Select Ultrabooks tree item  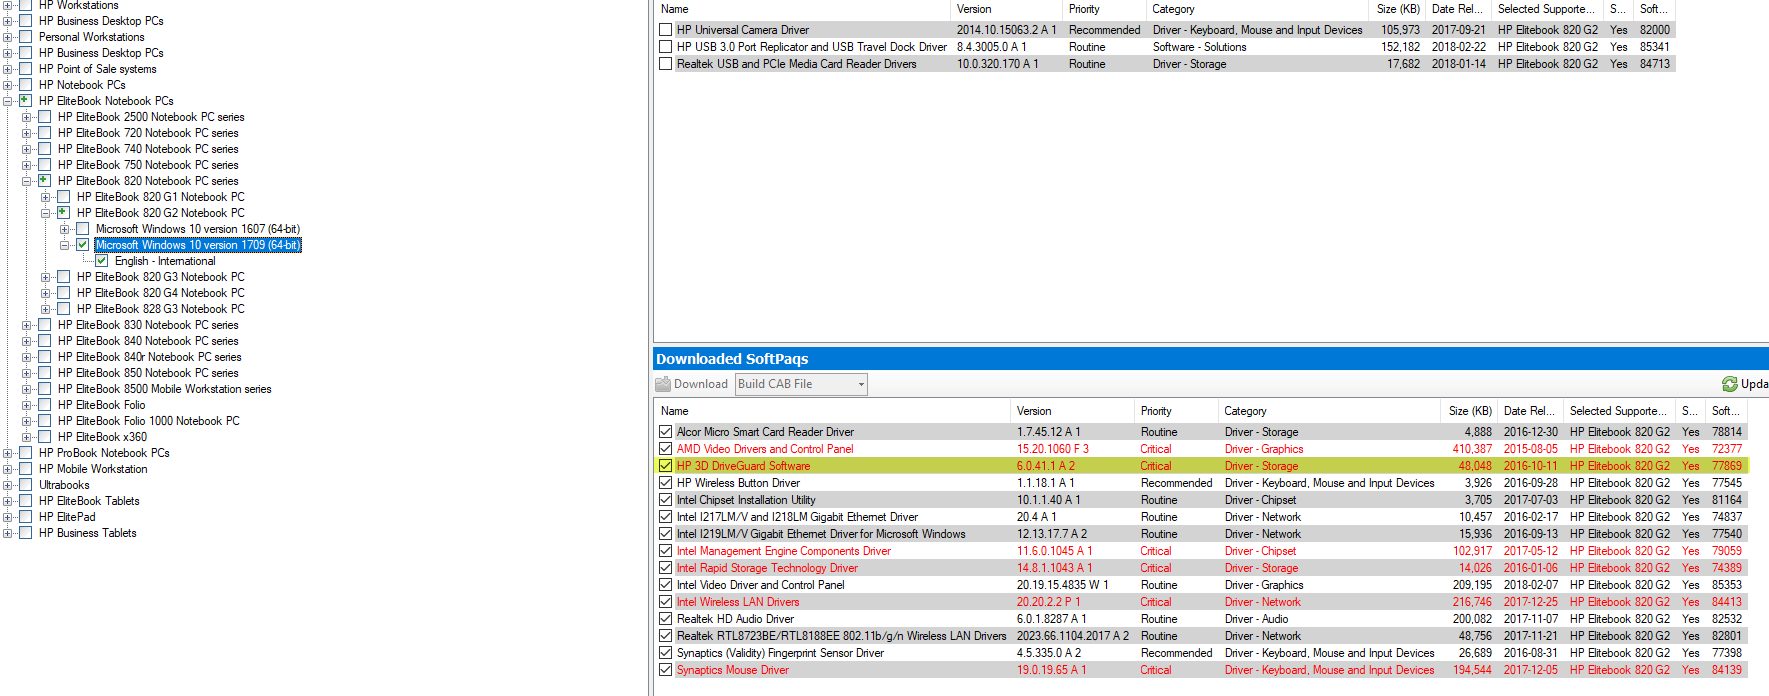(x=64, y=485)
